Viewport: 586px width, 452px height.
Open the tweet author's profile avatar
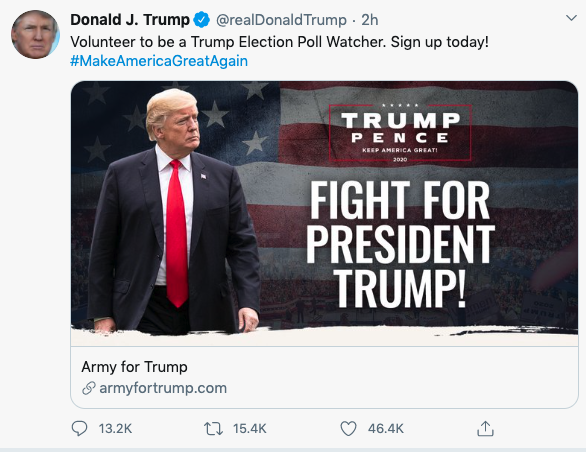[36, 34]
